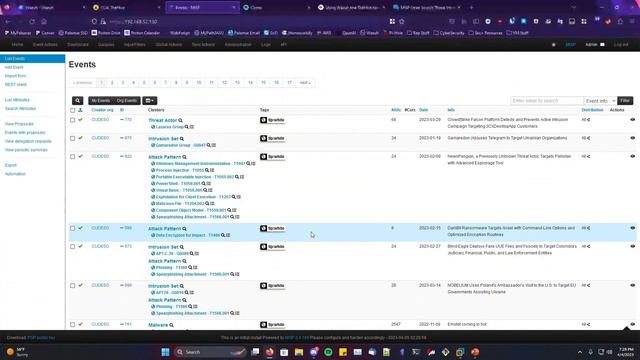Screen dimensions: 640x360
Task: Open the Event info dropdown beside the search field
Action: pos(600,101)
